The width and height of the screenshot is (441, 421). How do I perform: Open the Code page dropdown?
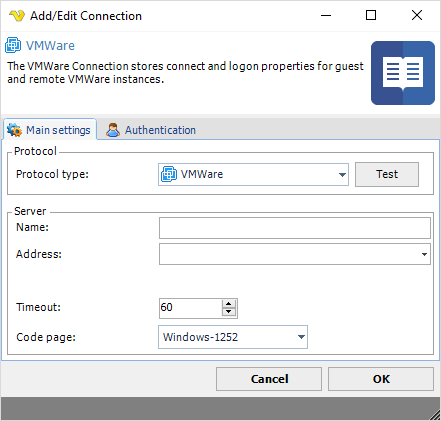(x=233, y=337)
